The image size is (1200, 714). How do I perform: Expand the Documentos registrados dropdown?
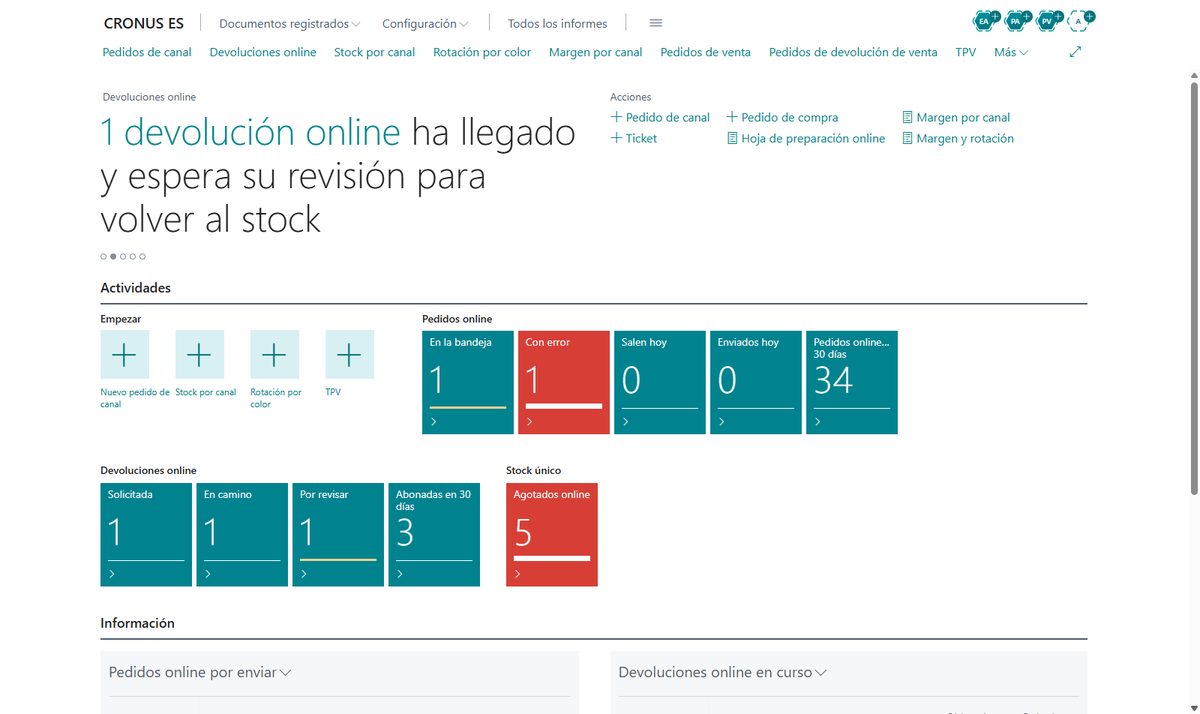290,23
